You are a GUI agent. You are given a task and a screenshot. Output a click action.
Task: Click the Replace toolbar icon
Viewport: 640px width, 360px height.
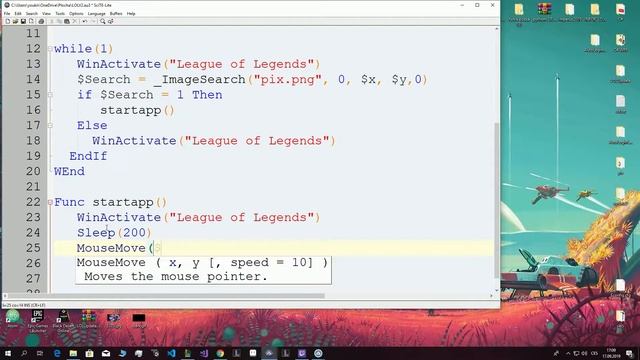(111, 21)
